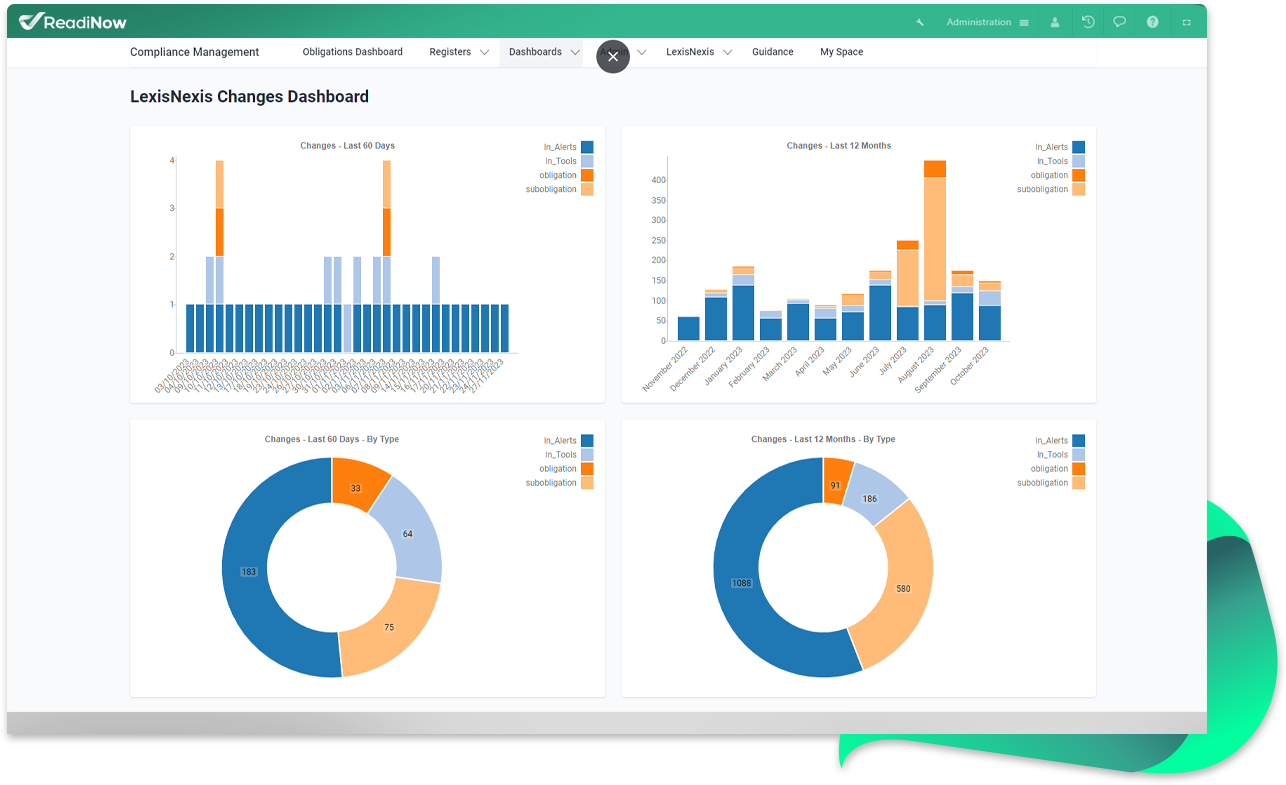Open the My Space tab

pos(842,52)
